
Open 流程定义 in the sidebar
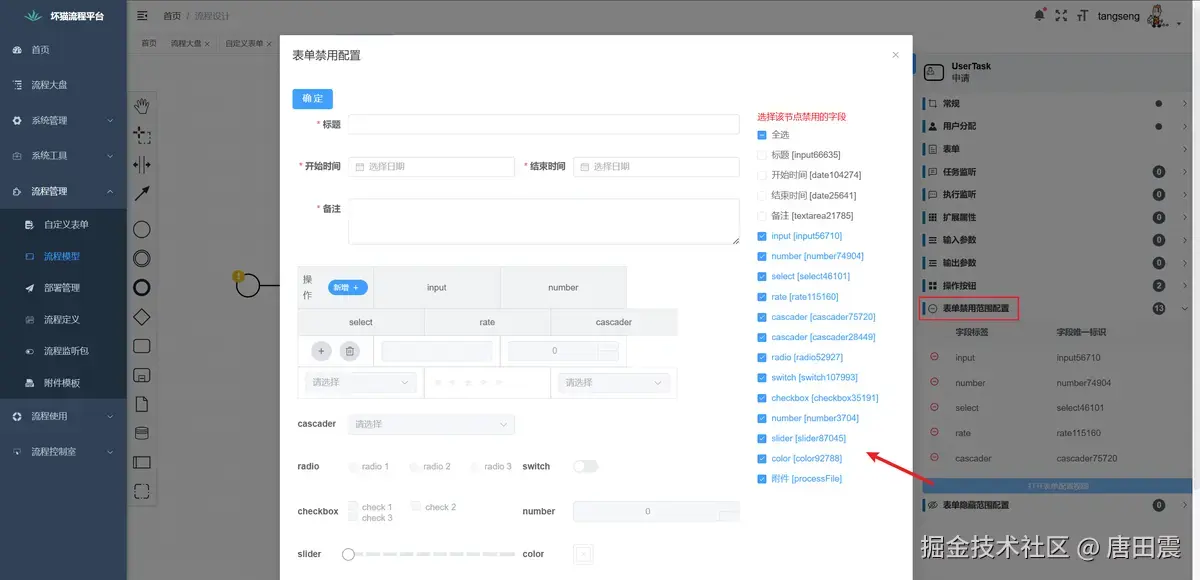[x=63, y=320]
